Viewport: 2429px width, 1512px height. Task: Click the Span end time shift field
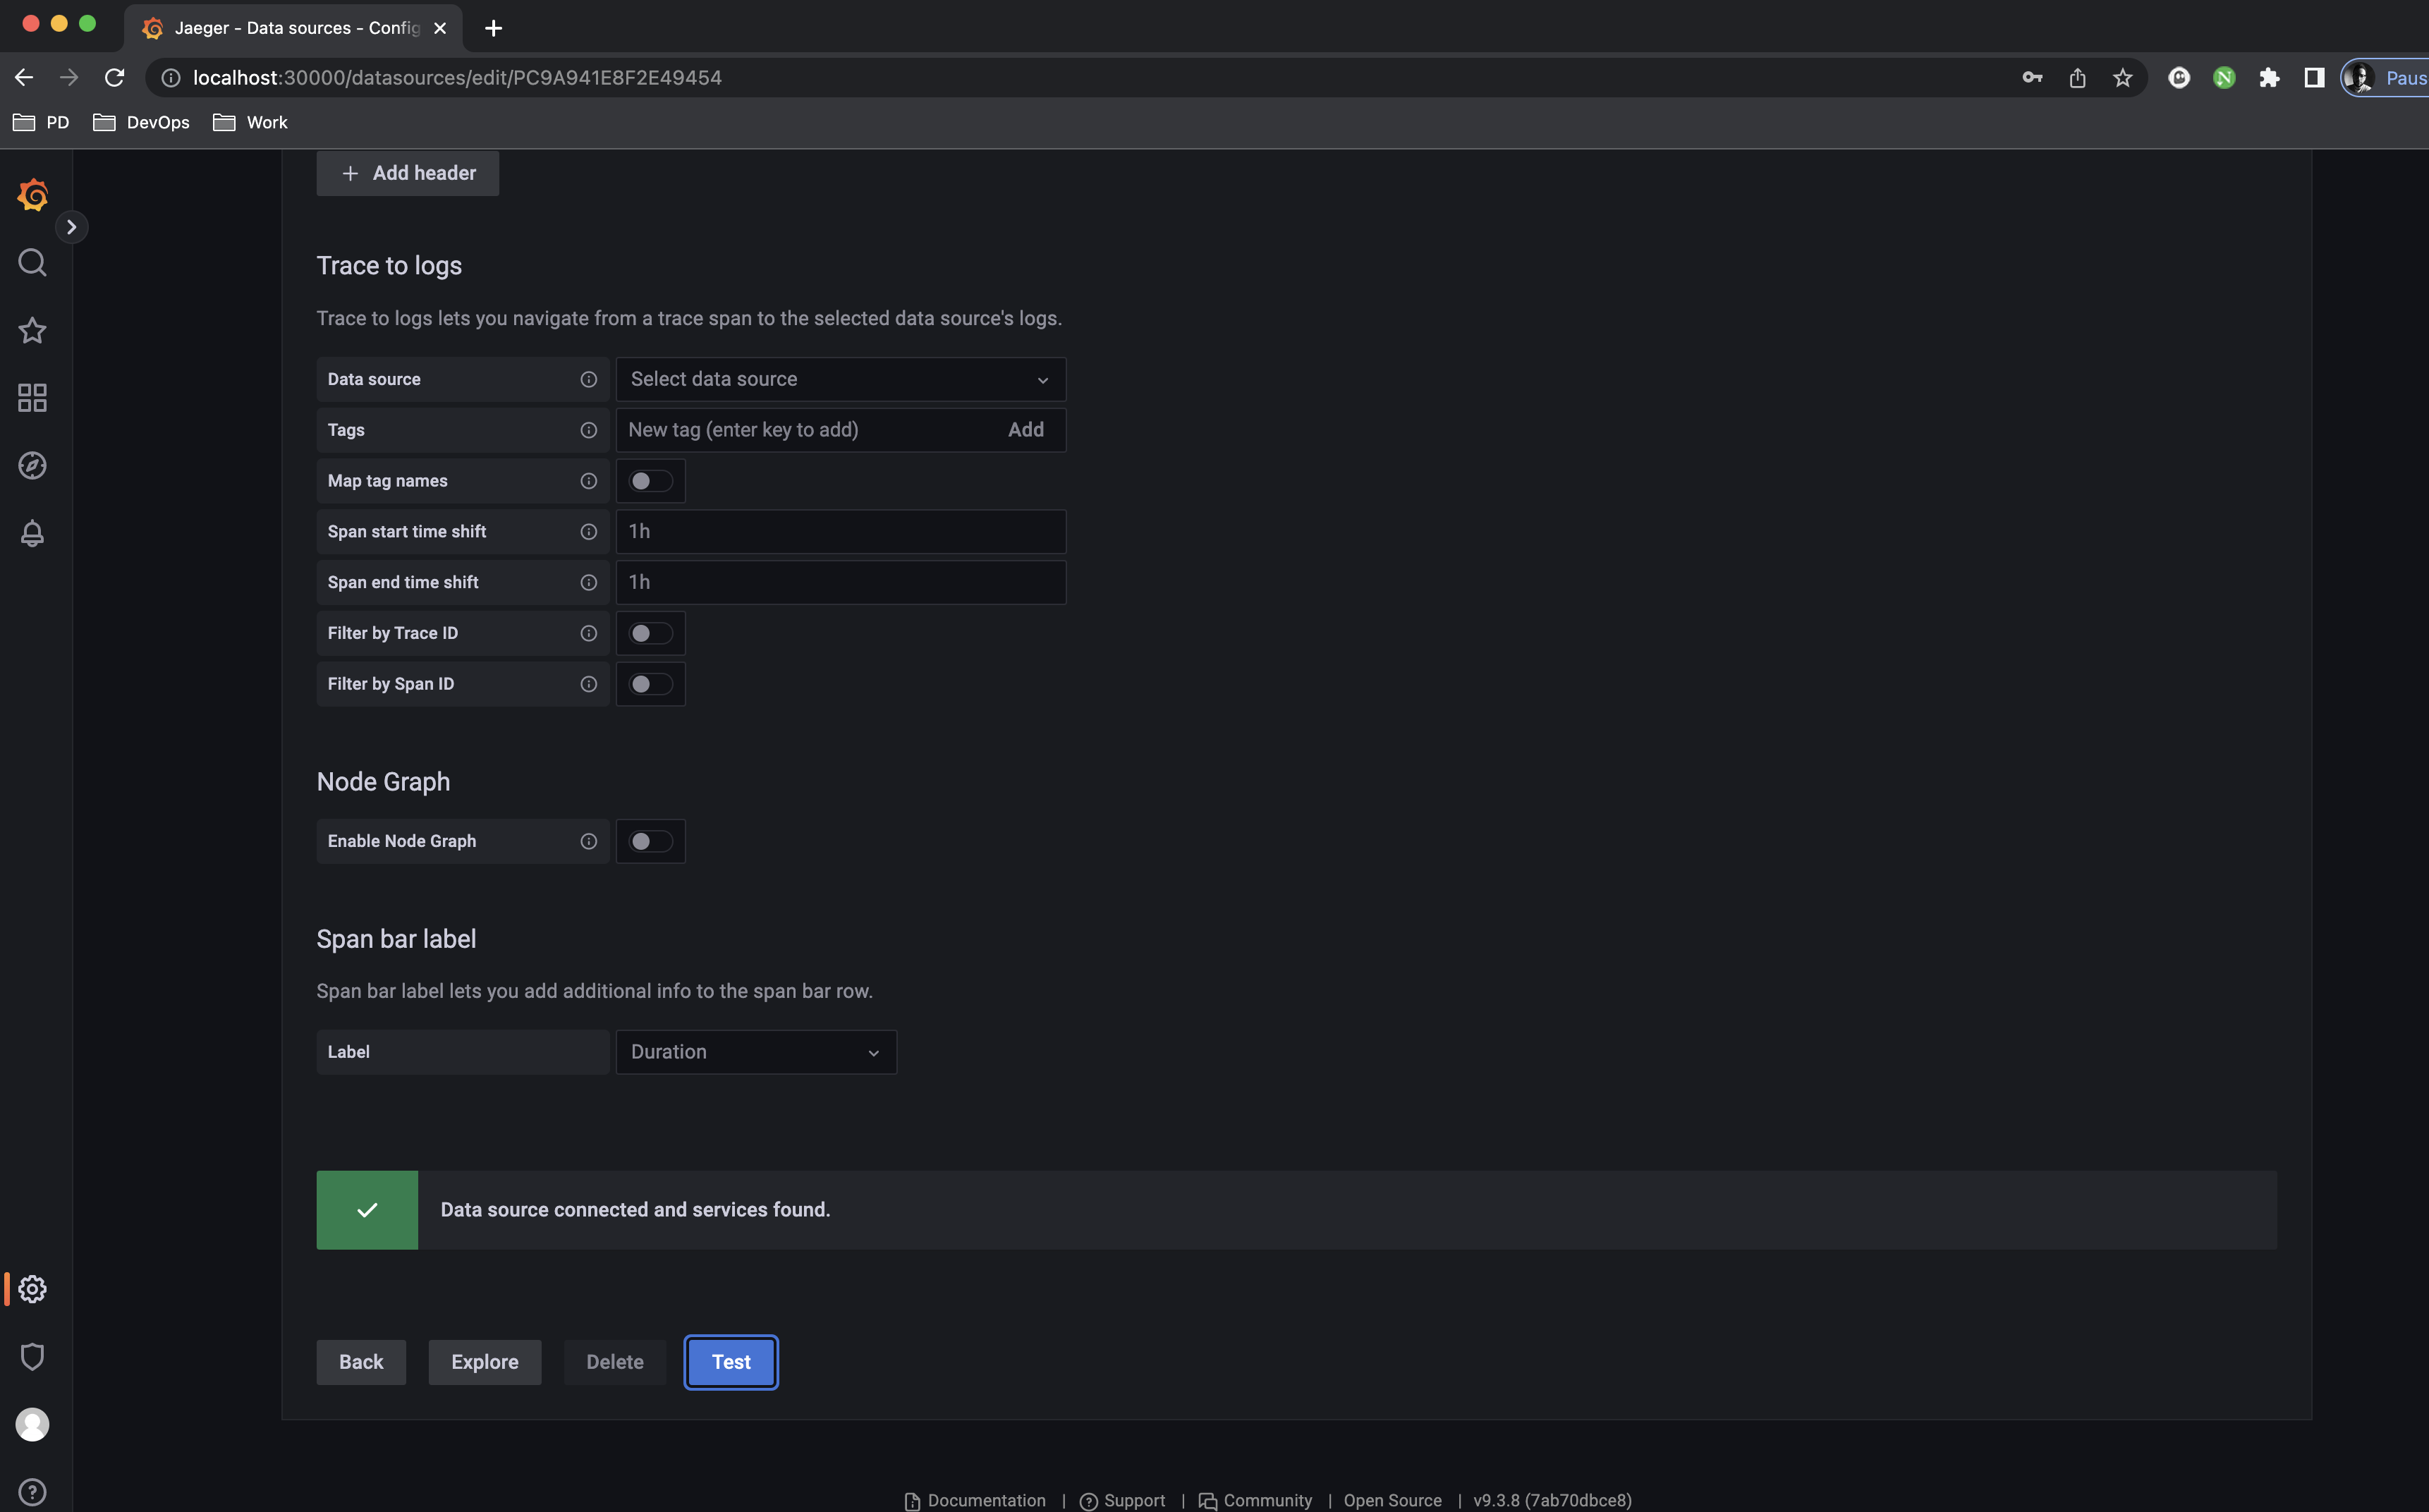(840, 582)
